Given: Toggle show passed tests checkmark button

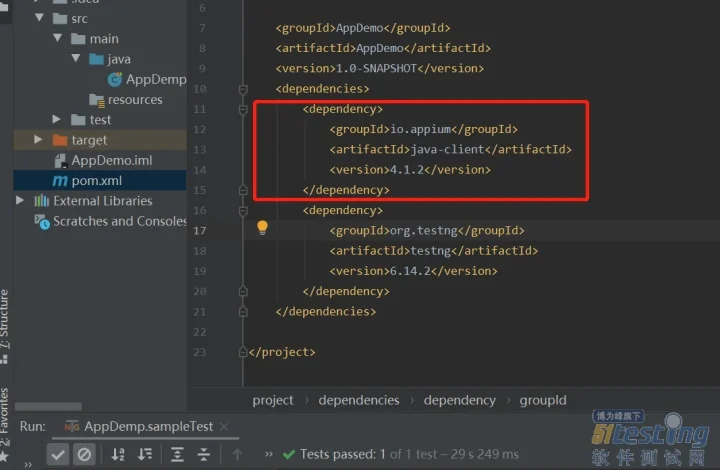Looking at the screenshot, I should 58,454.
